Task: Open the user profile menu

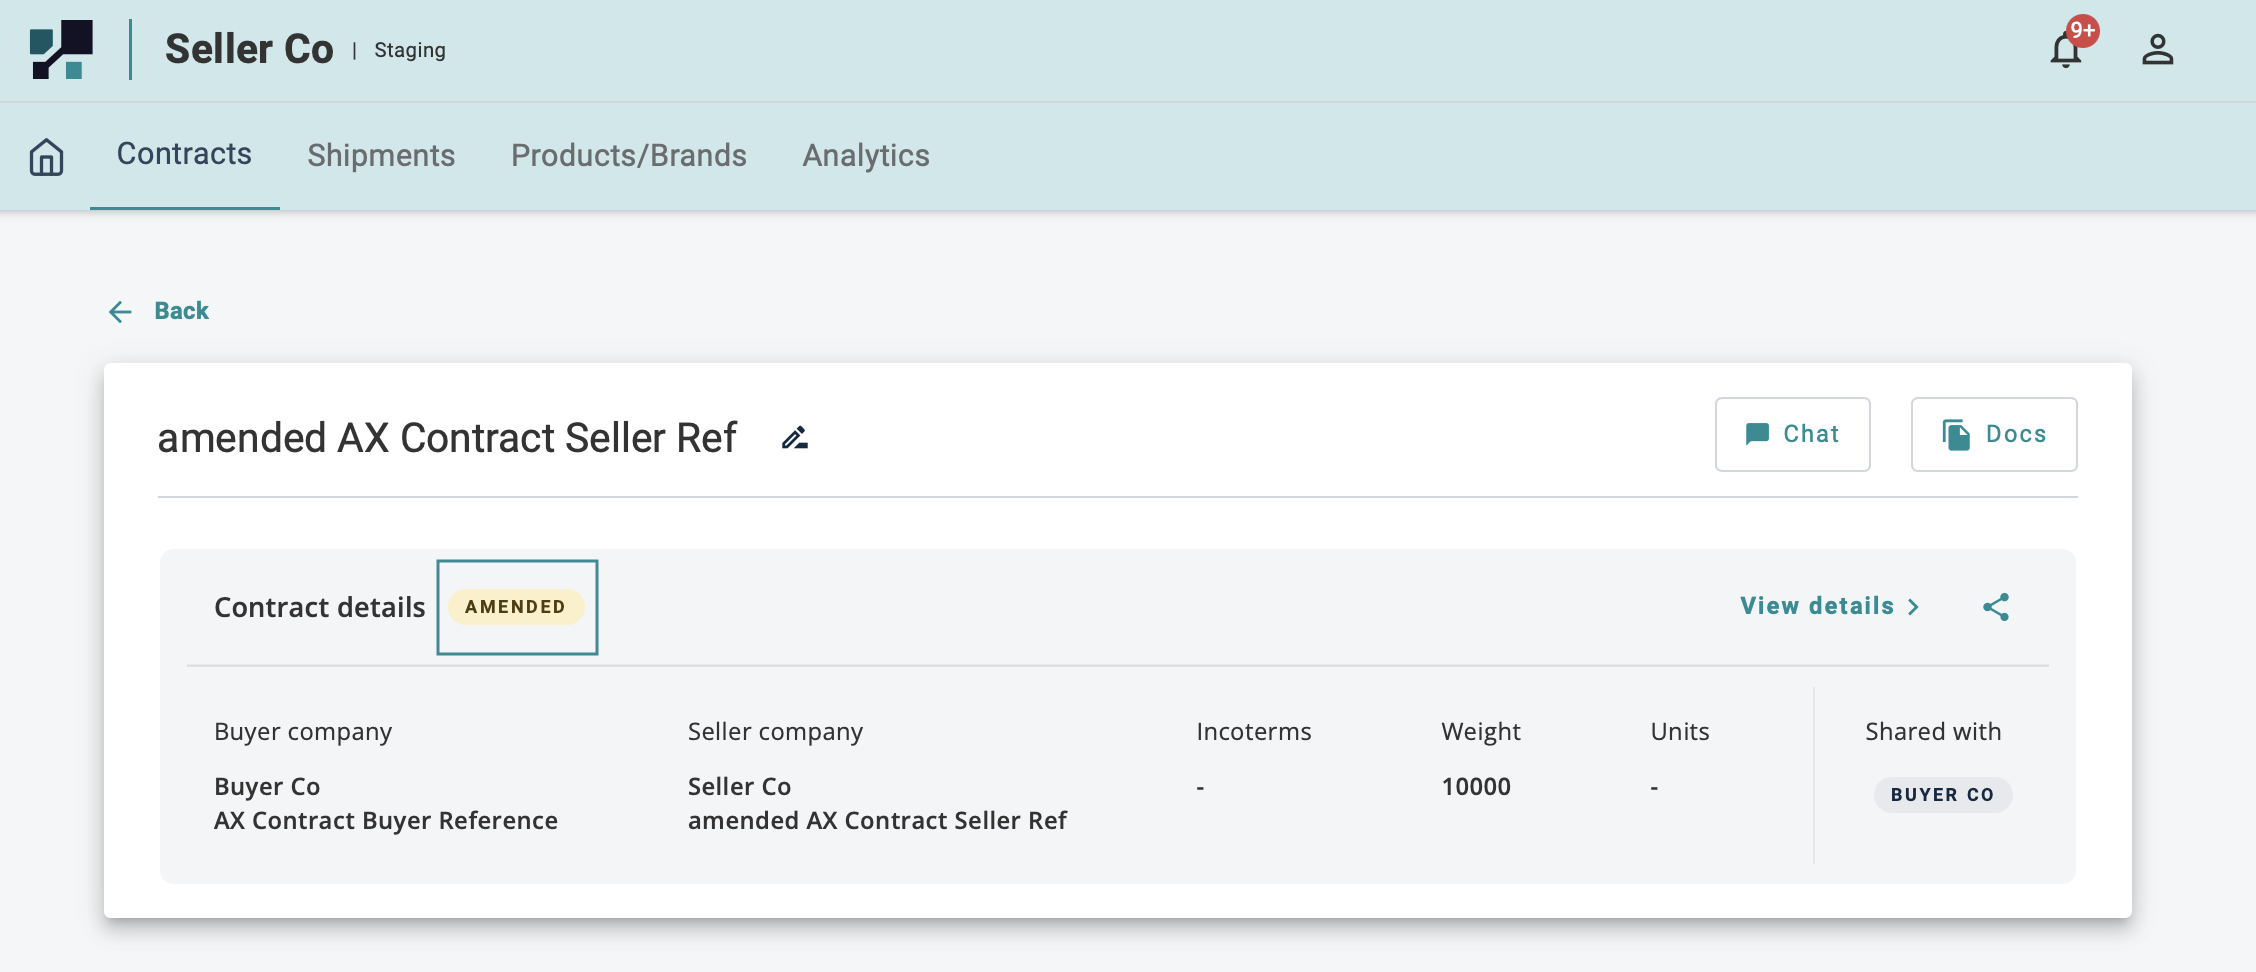Action: pos(2157,50)
